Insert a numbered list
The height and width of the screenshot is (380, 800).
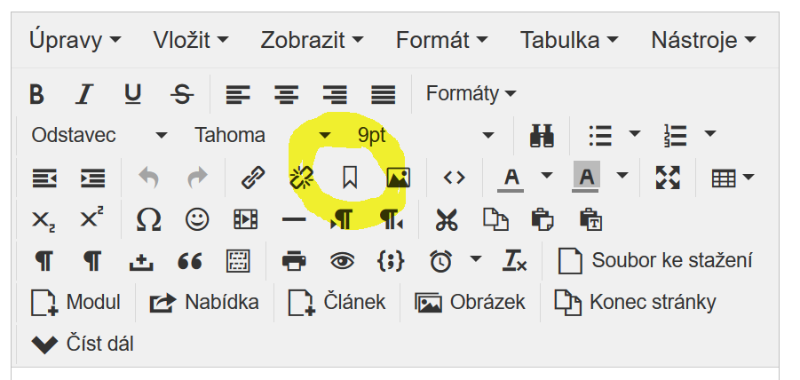tap(676, 136)
